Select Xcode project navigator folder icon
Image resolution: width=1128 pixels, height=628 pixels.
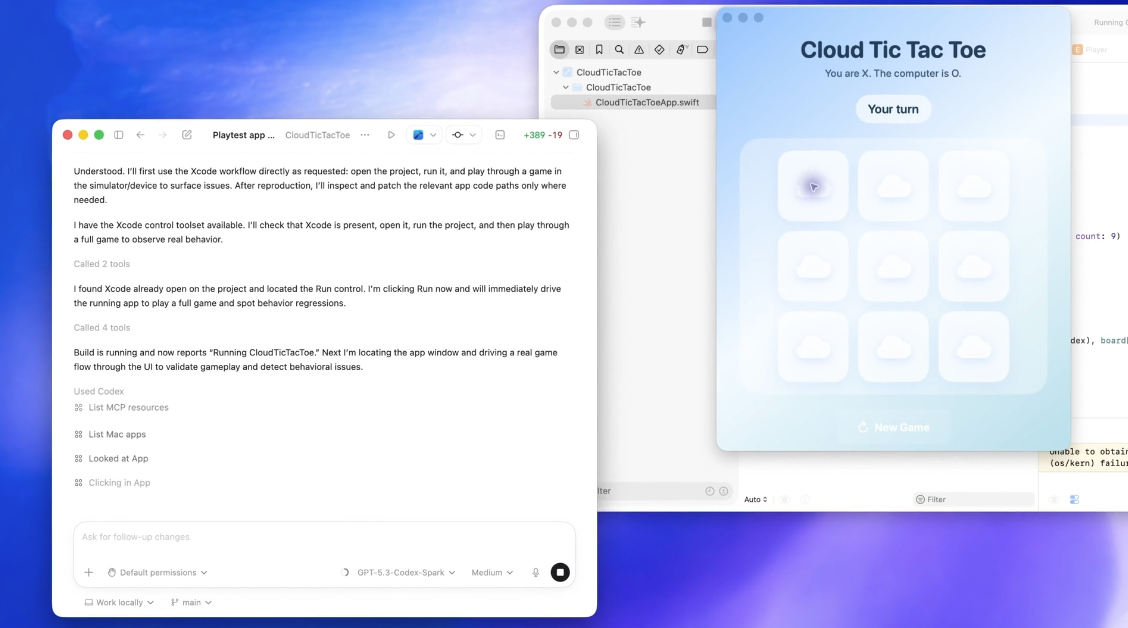(559, 50)
